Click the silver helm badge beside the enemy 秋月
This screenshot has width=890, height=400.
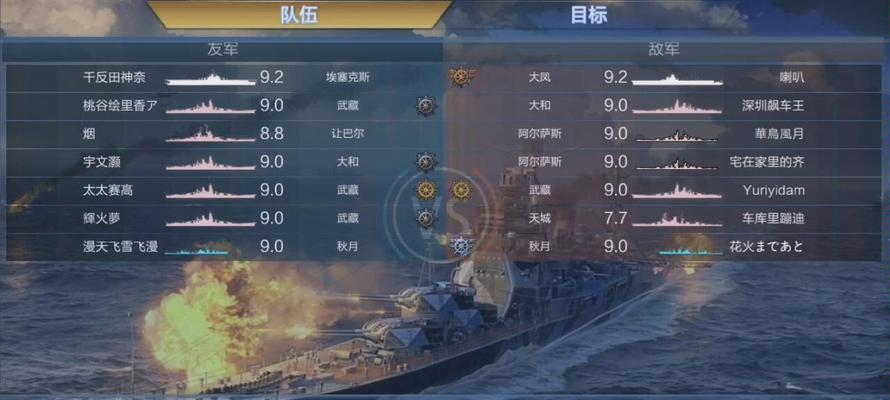click(x=461, y=246)
